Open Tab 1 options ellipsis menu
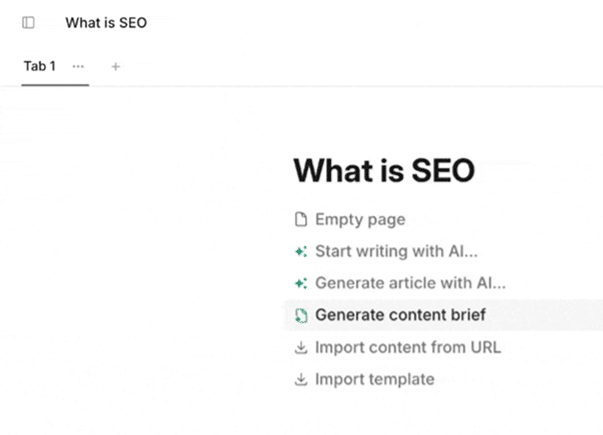 [78, 67]
